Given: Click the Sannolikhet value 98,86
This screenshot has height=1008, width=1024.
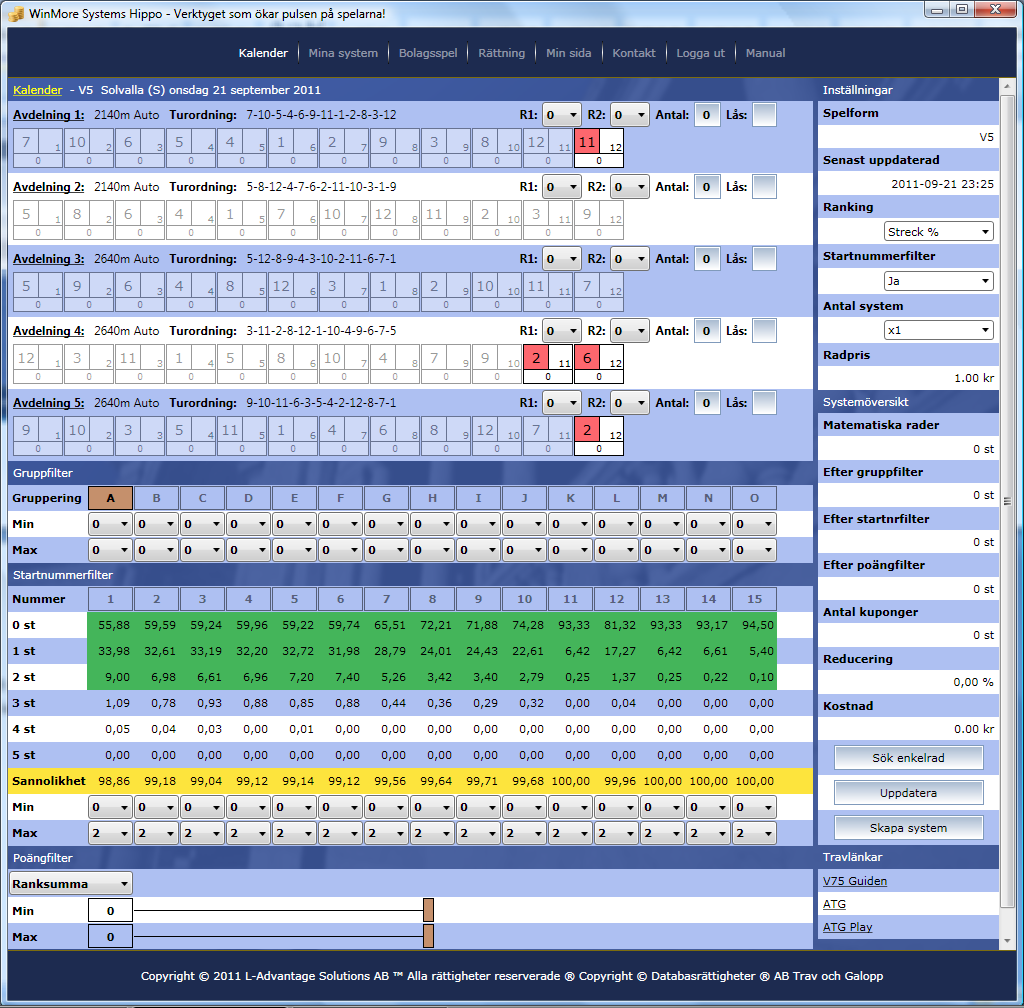Looking at the screenshot, I should click(x=114, y=781).
